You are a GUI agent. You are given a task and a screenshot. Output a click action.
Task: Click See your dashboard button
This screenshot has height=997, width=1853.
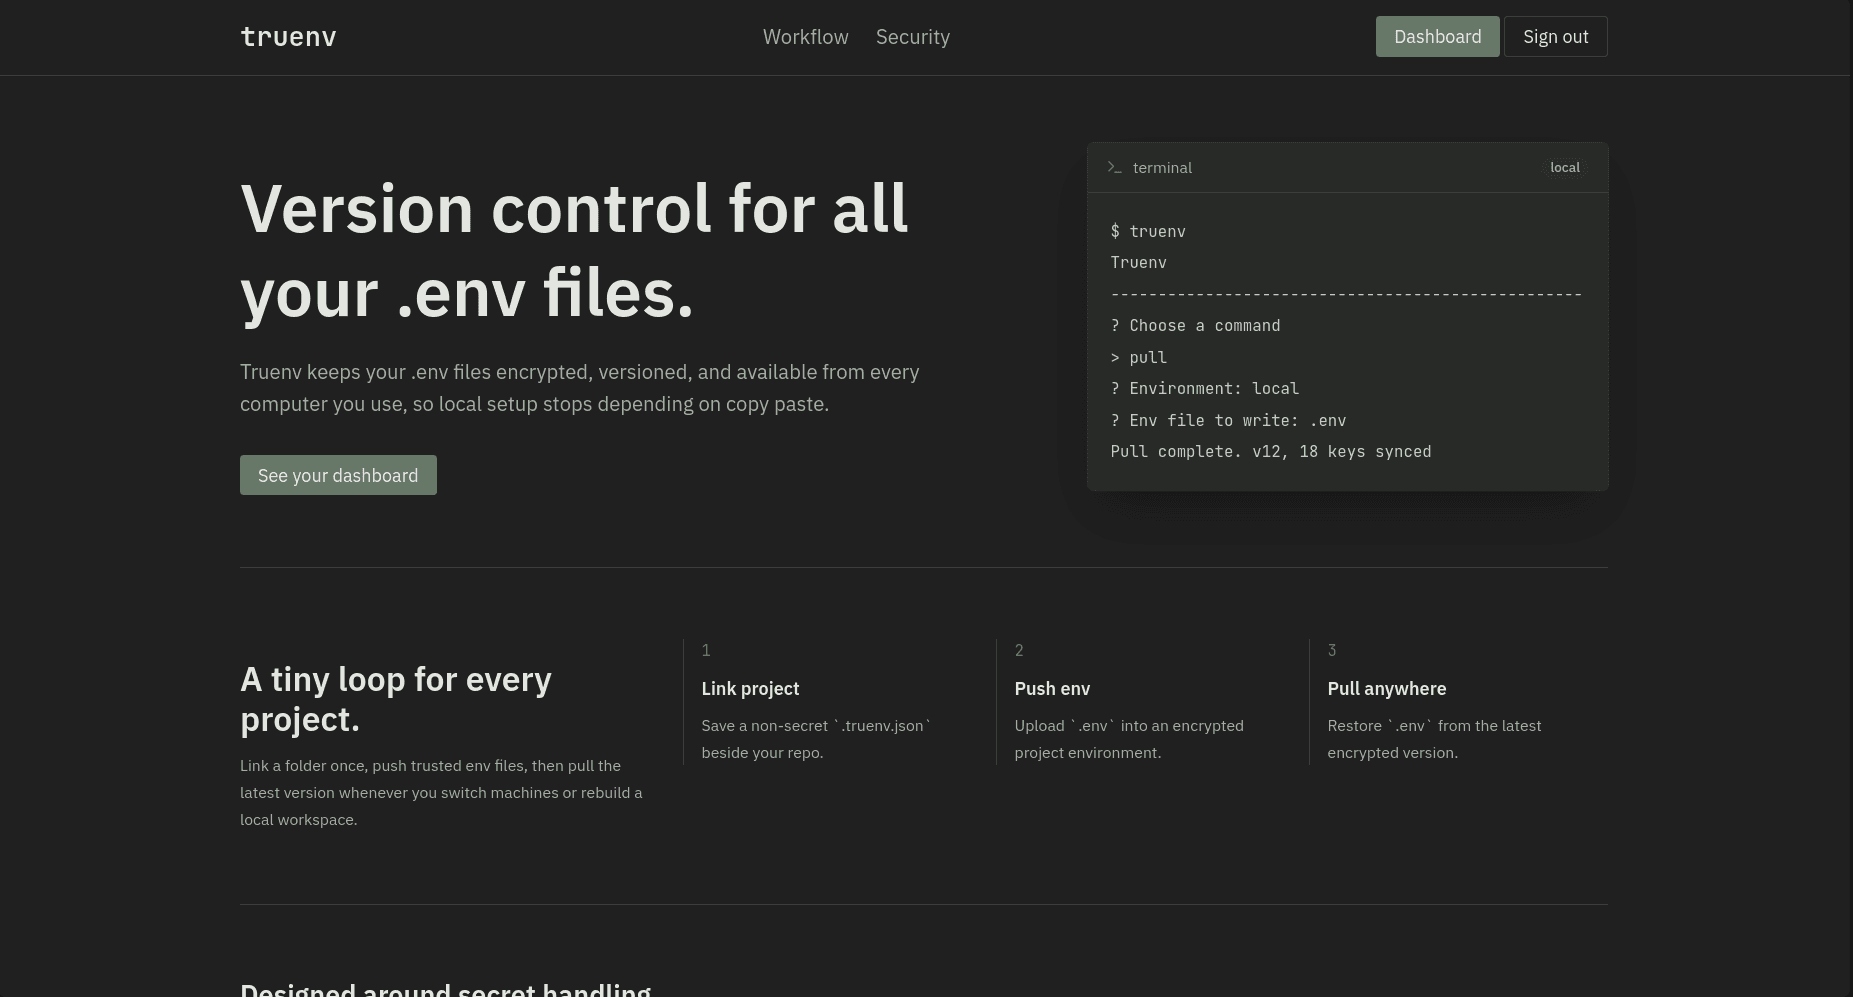click(338, 475)
